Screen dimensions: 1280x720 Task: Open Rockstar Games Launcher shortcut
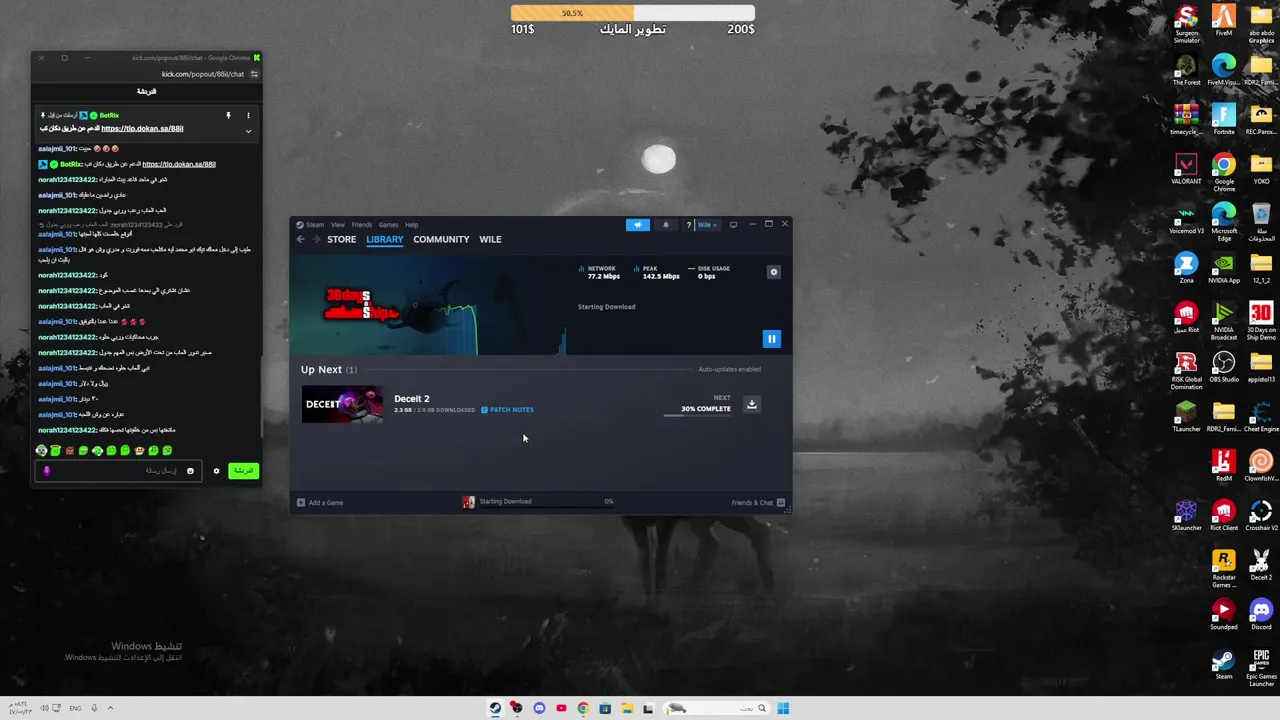[x=1224, y=569]
